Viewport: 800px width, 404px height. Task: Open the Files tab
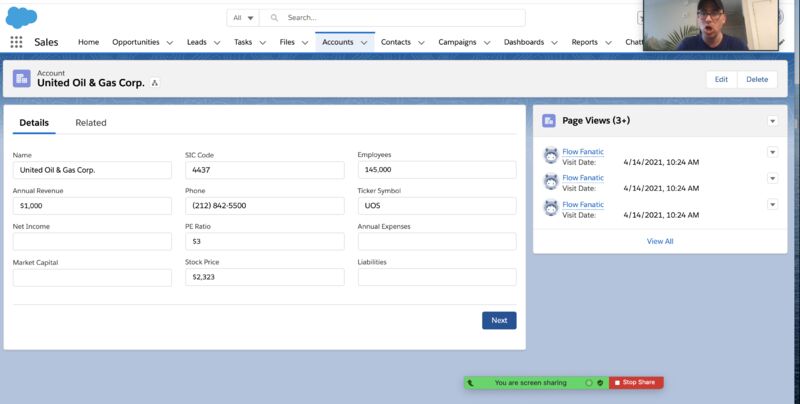pos(287,42)
